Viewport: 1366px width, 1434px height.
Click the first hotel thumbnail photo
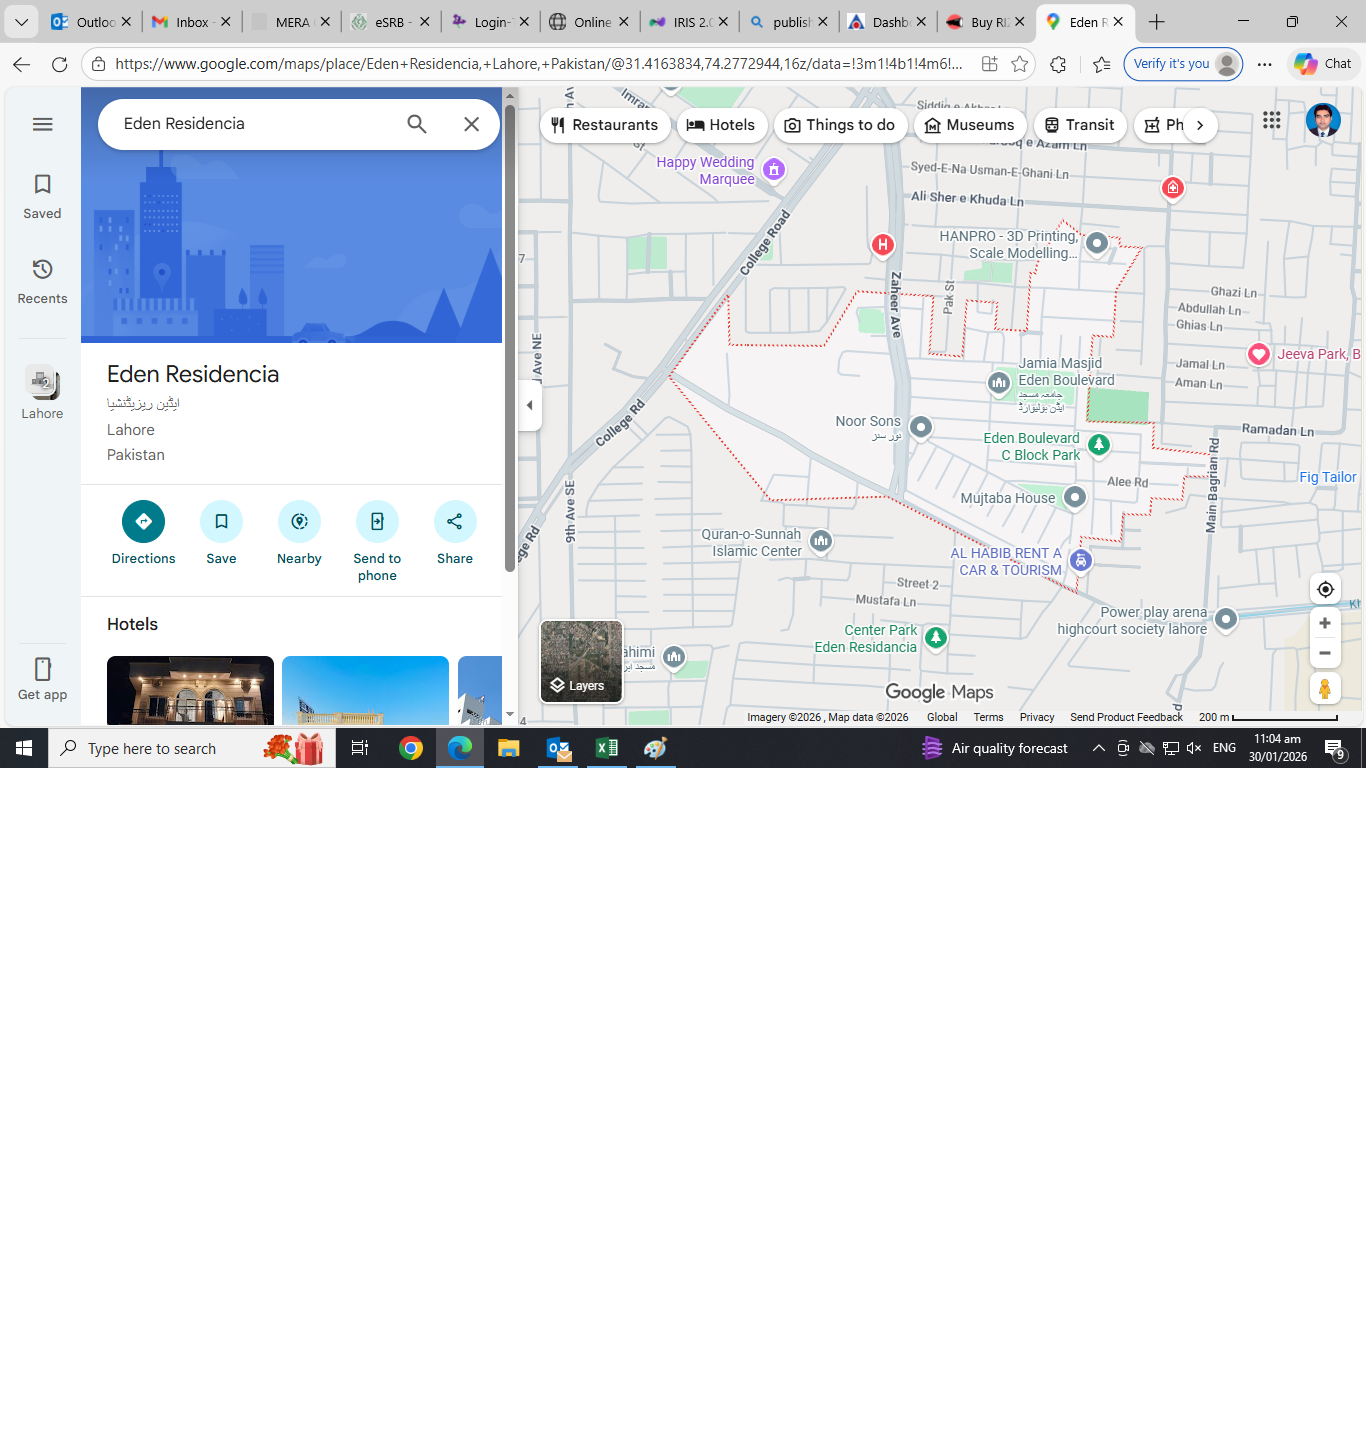pyautogui.click(x=190, y=690)
